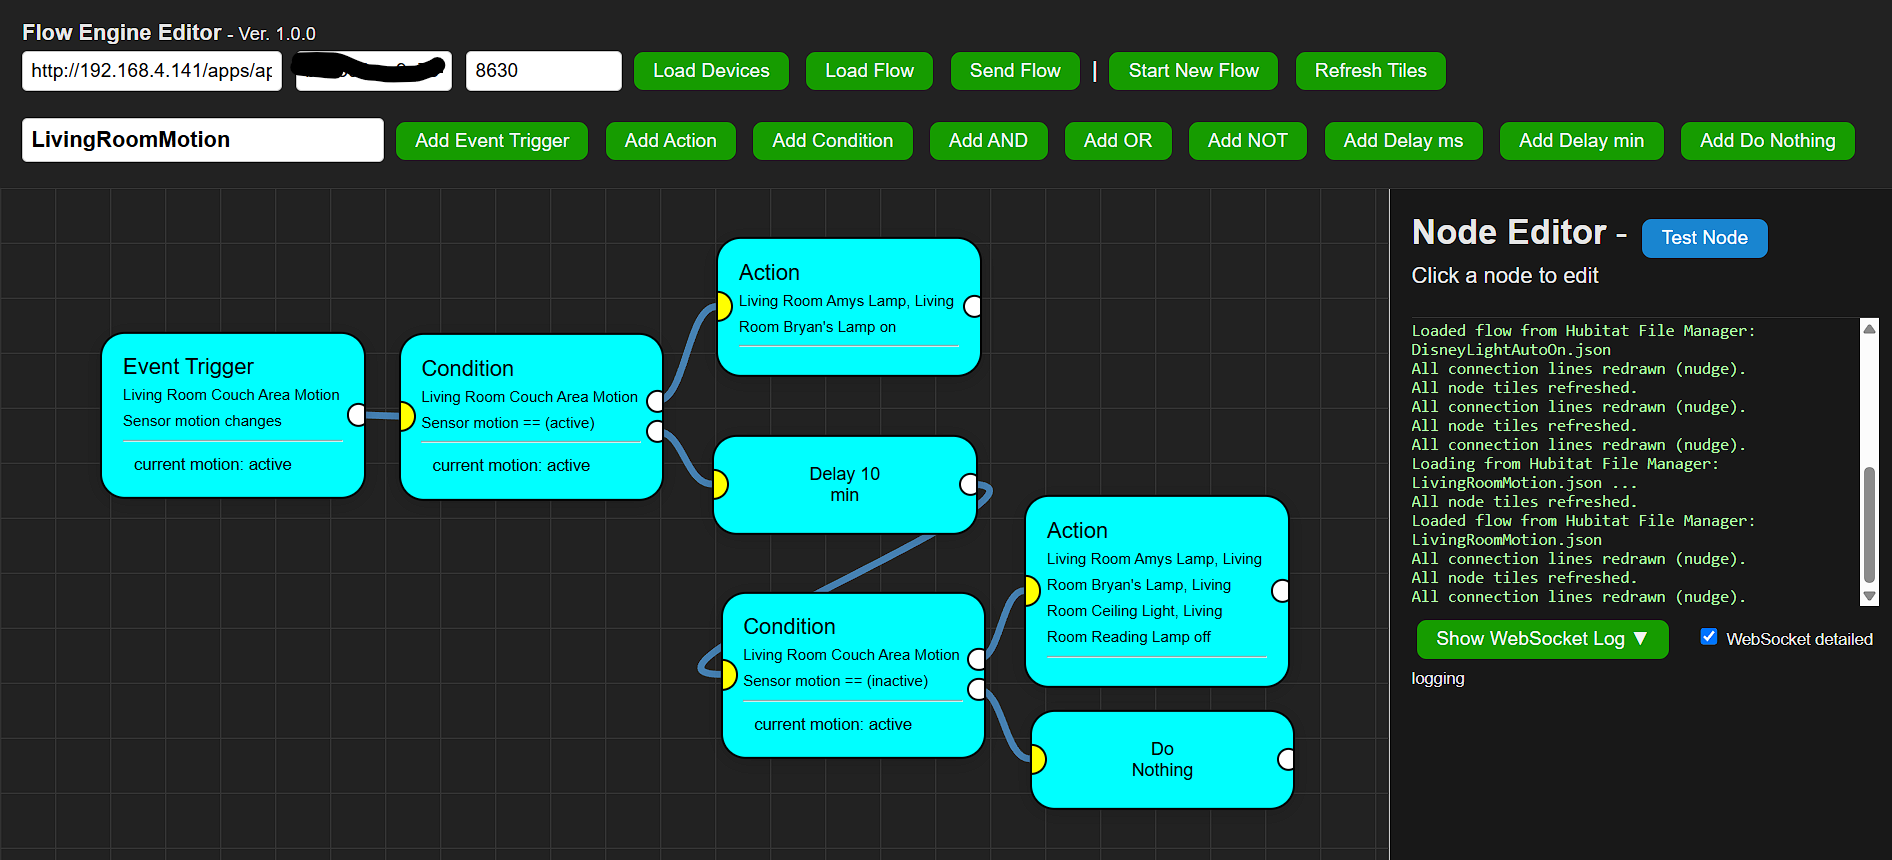Select the Event Trigger node
Image resolution: width=1892 pixels, height=860 pixels.
(233, 415)
